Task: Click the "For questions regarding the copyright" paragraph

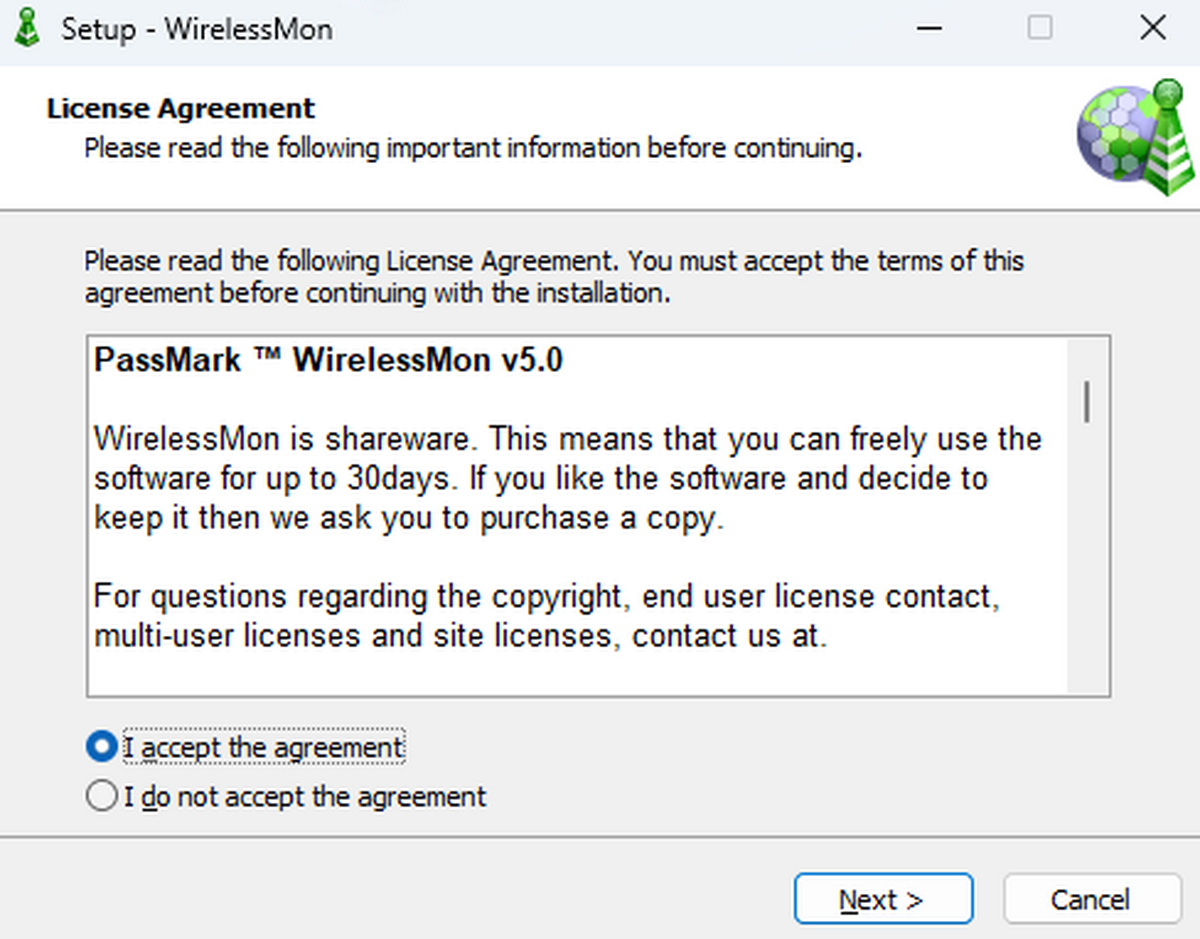Action: (x=547, y=616)
